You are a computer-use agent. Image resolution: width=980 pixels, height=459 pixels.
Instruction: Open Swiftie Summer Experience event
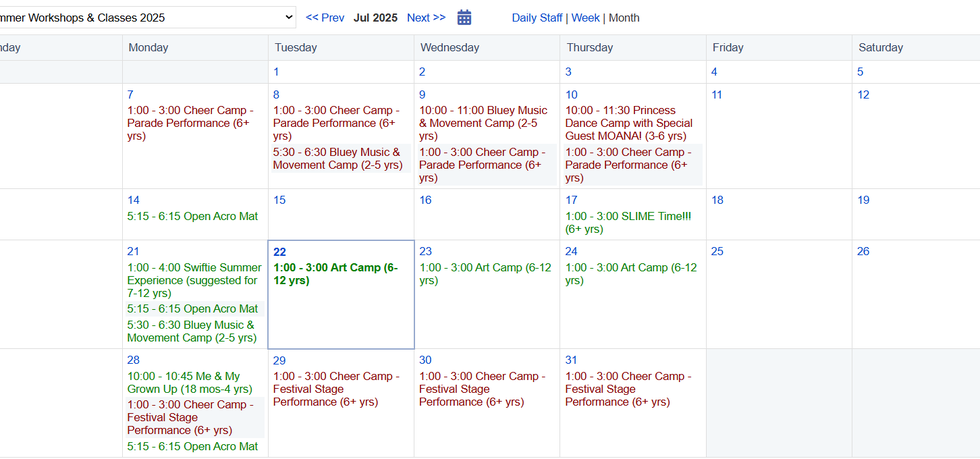pos(193,280)
